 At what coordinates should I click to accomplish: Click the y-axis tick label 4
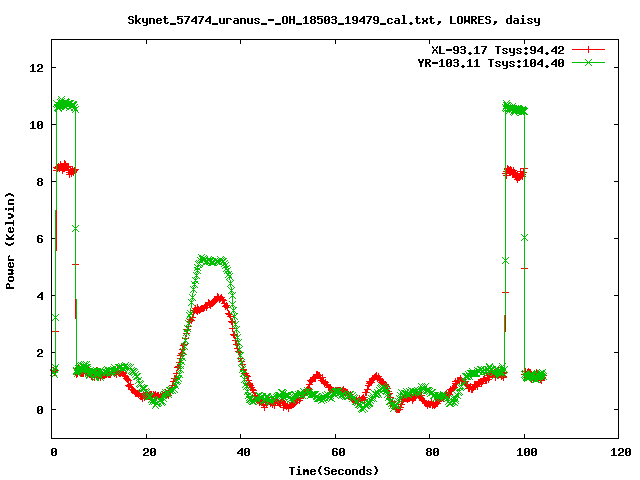click(40, 296)
